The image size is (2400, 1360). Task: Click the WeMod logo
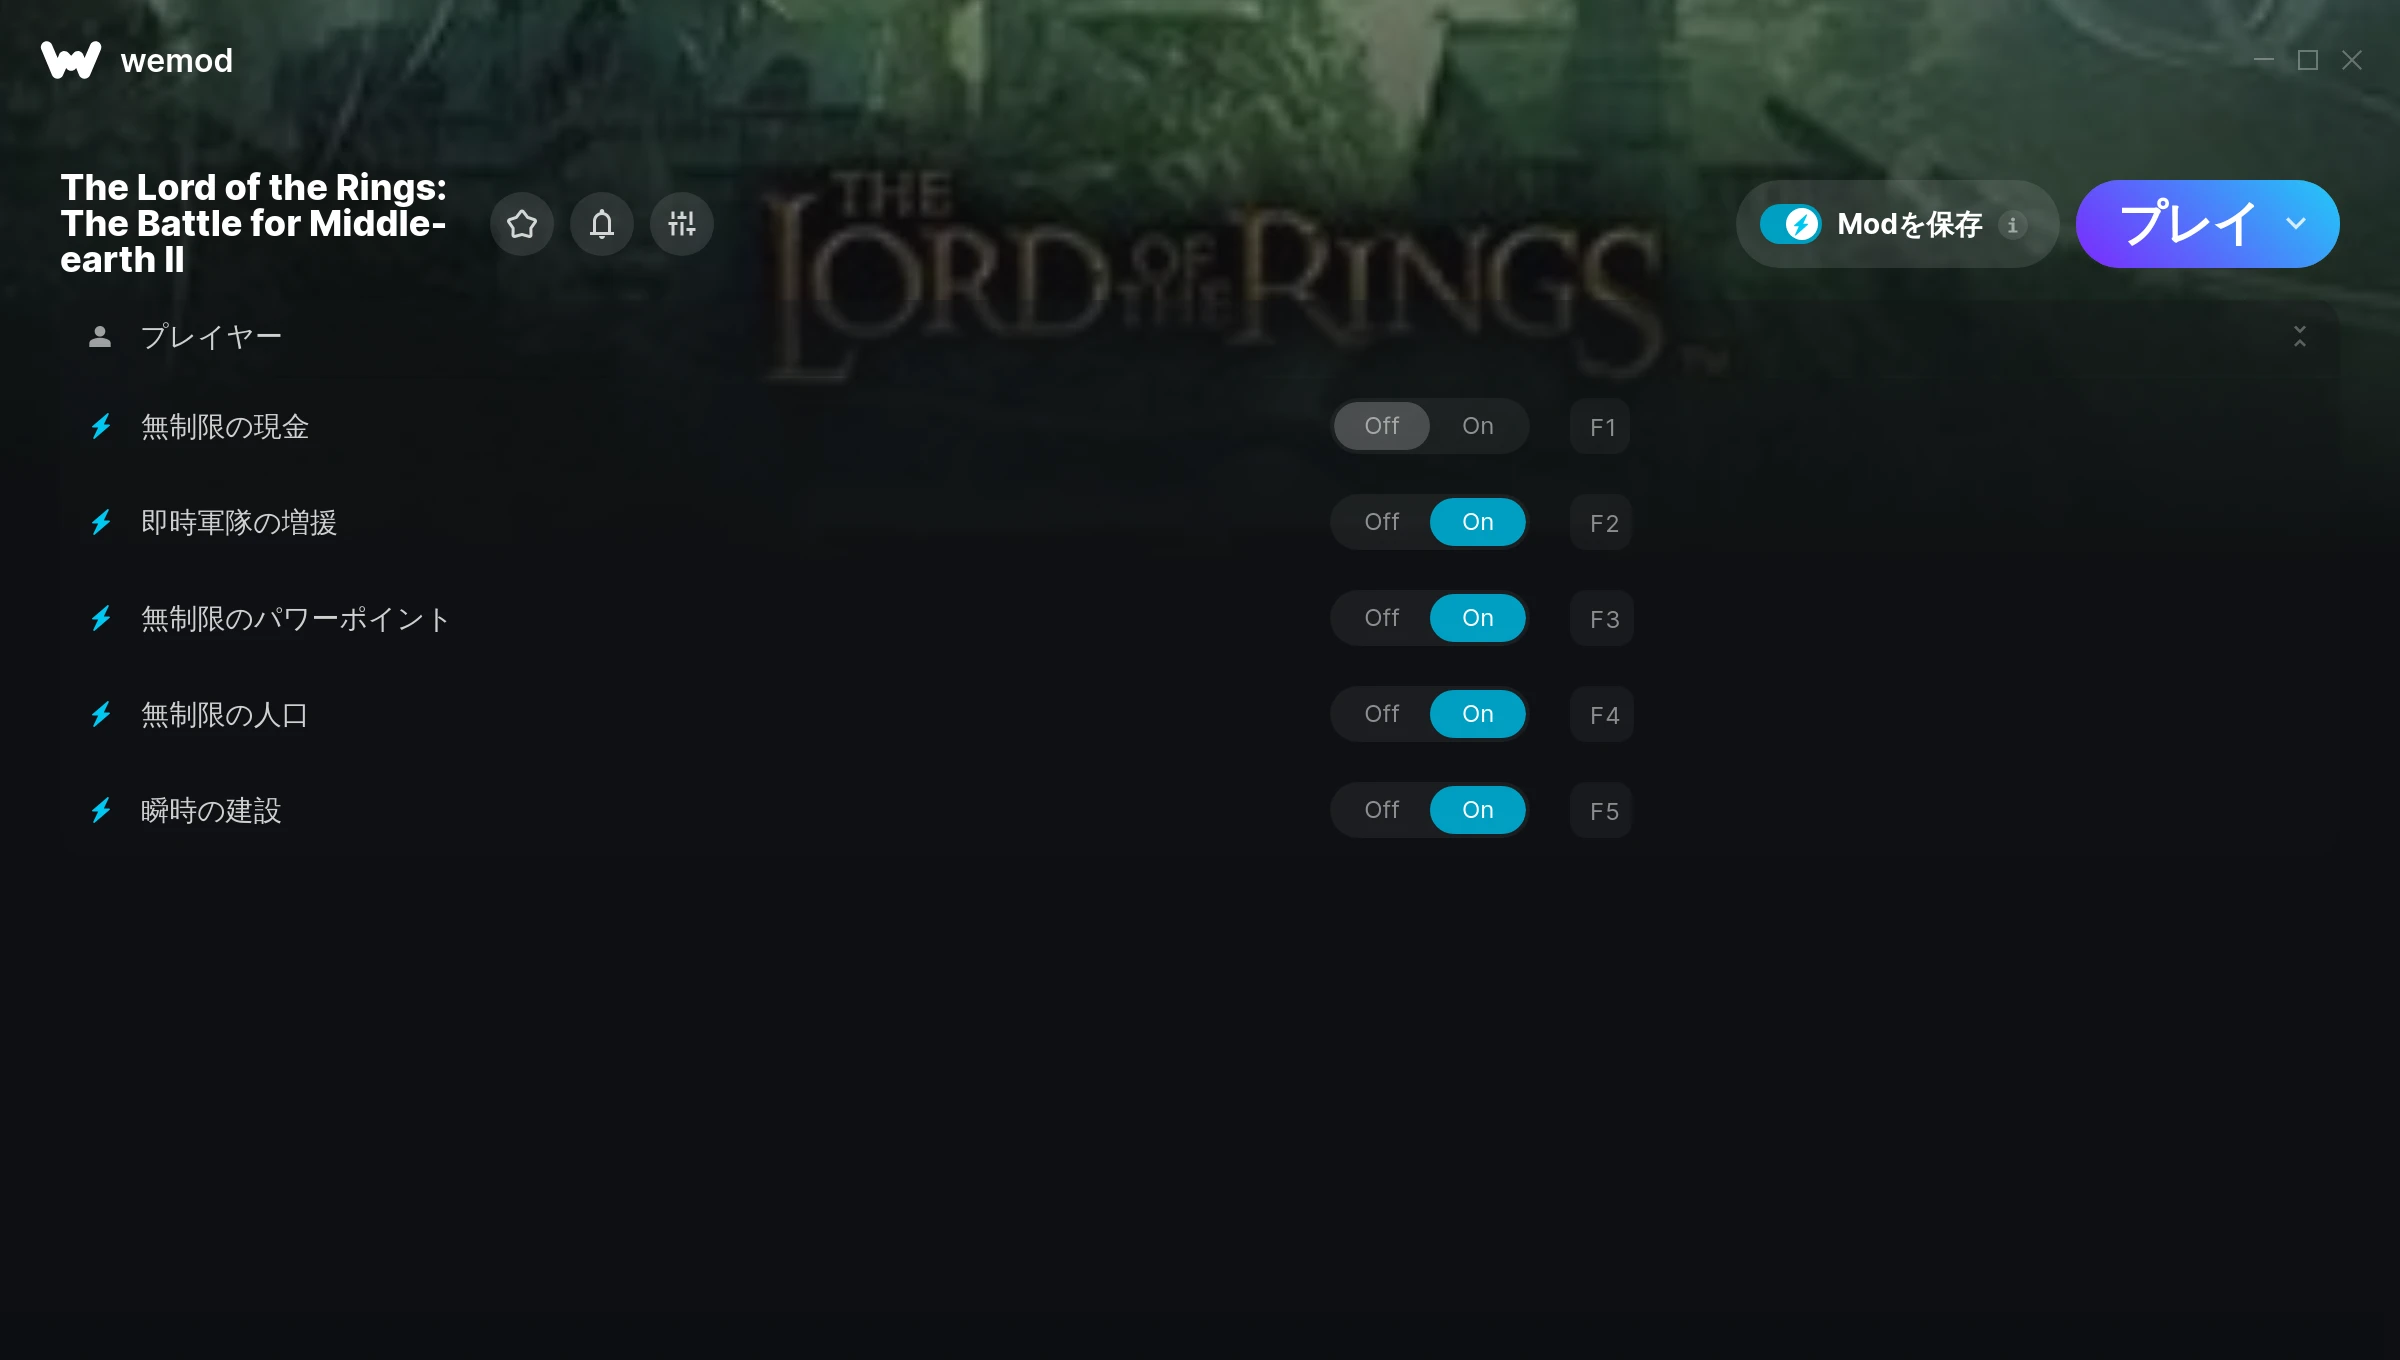pyautogui.click(x=71, y=60)
